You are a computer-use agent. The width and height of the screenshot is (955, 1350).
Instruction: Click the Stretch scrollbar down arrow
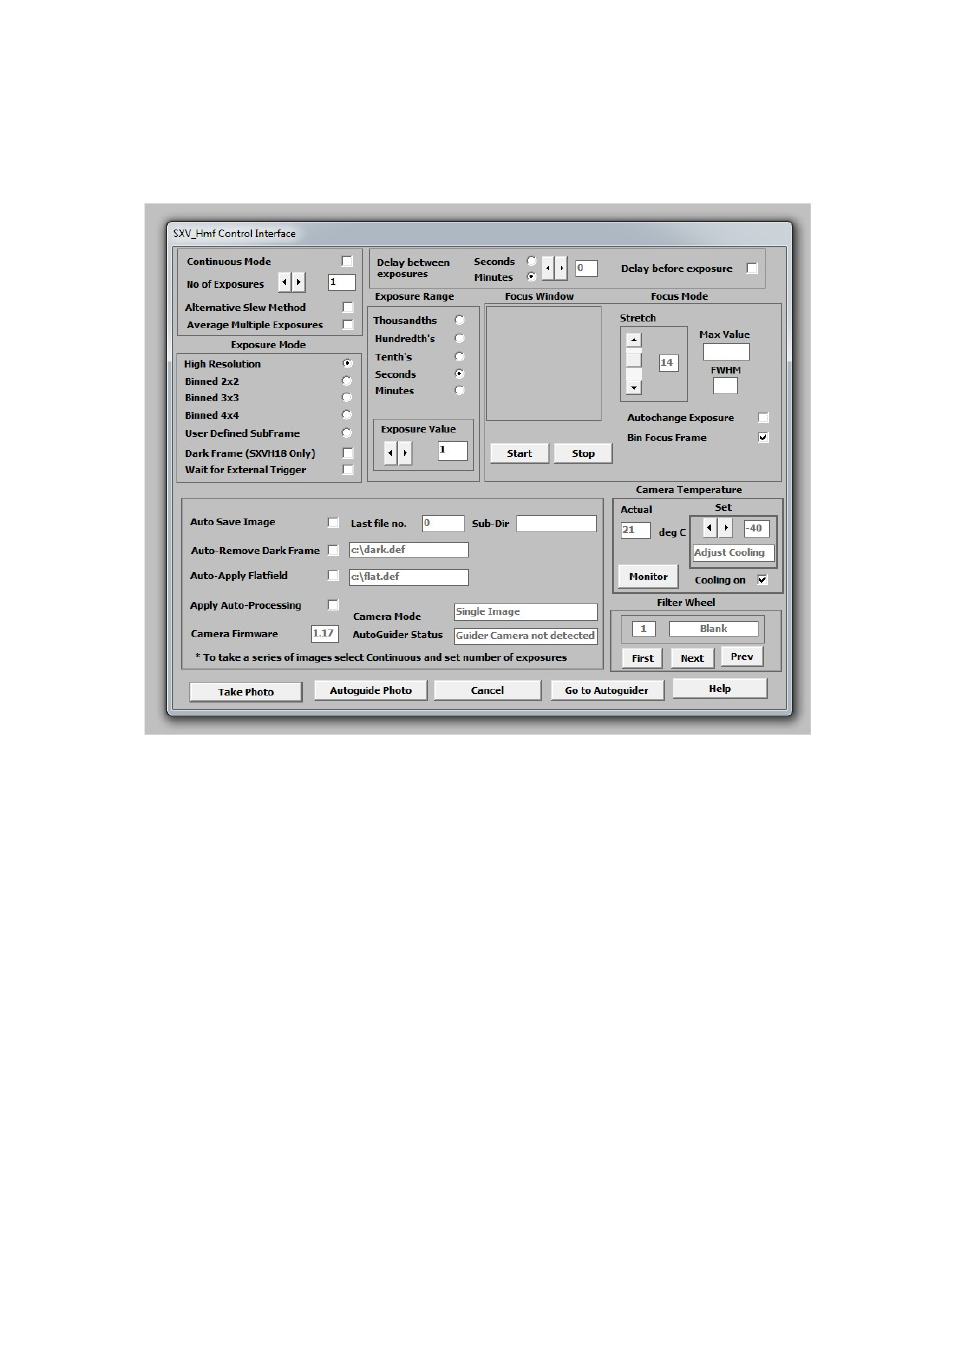pyautogui.click(x=634, y=387)
